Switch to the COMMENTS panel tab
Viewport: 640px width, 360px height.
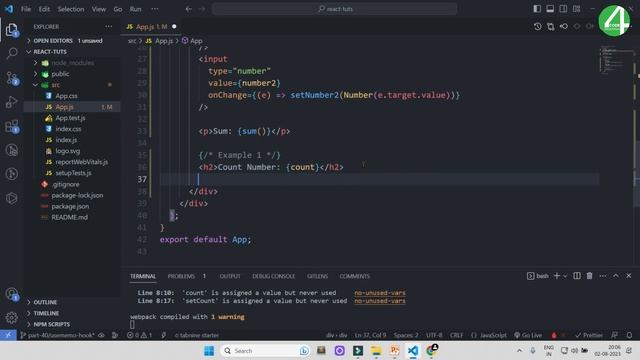[354, 276]
